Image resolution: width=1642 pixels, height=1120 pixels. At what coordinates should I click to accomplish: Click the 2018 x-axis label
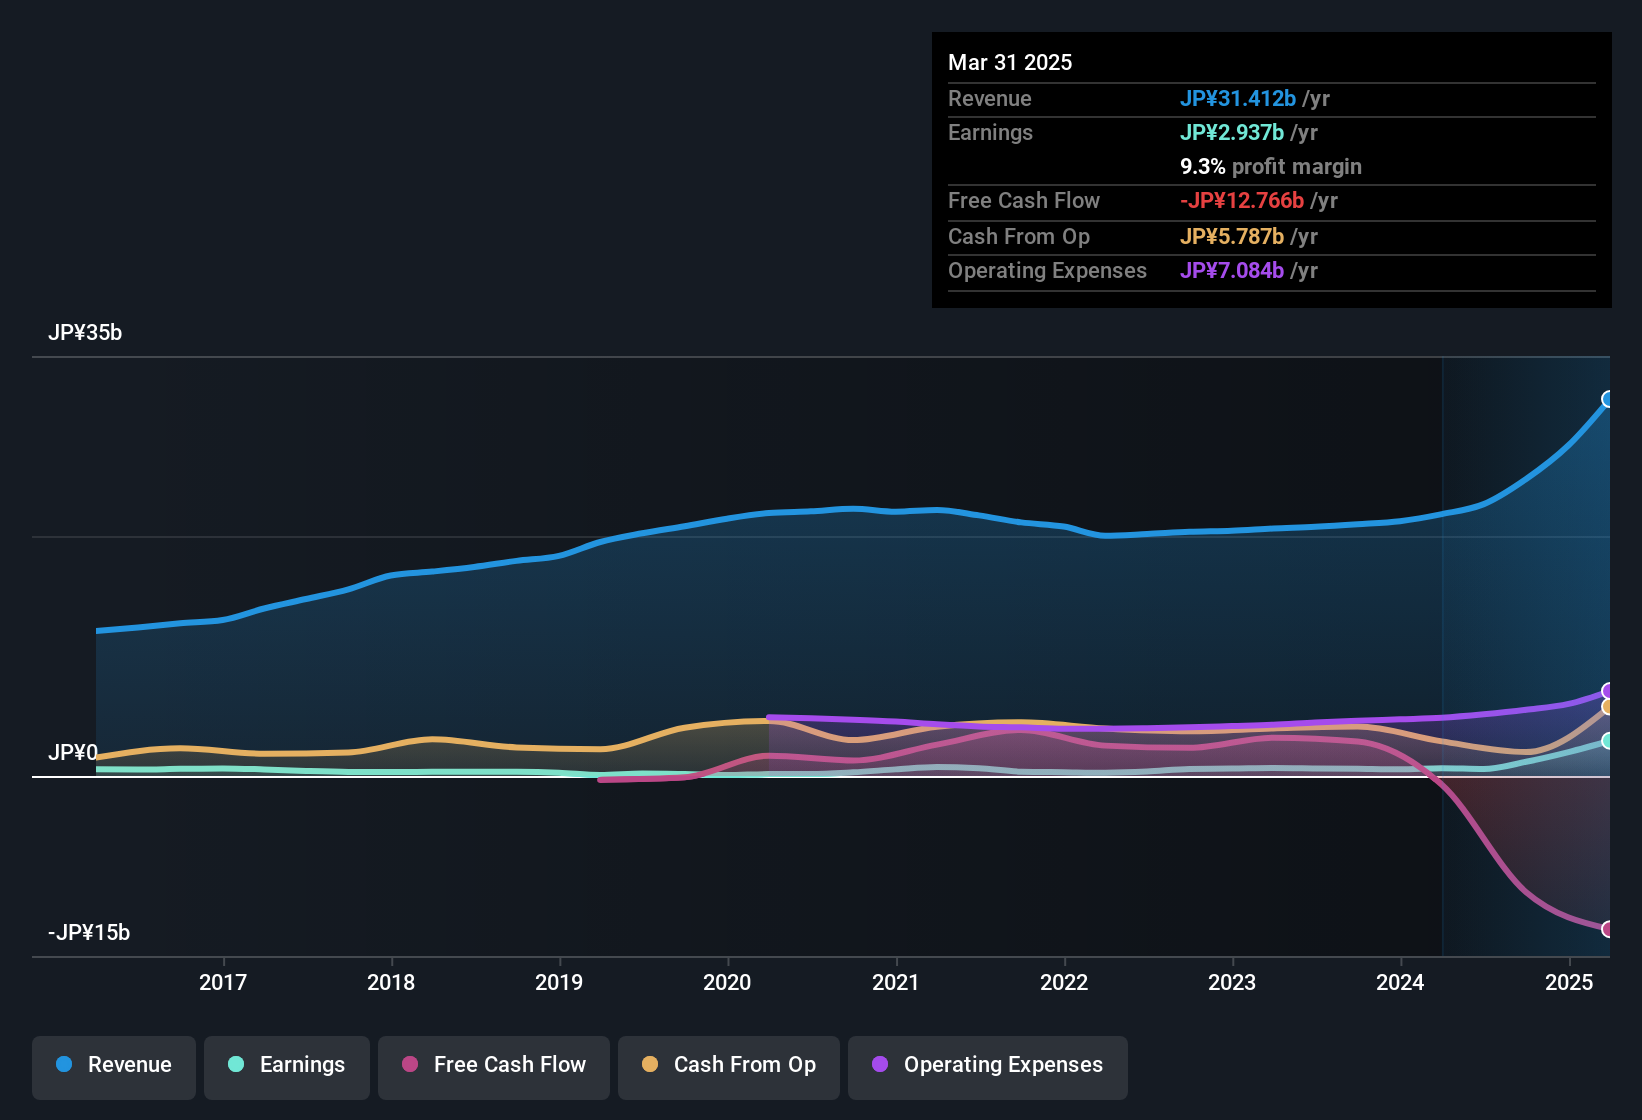(x=391, y=982)
